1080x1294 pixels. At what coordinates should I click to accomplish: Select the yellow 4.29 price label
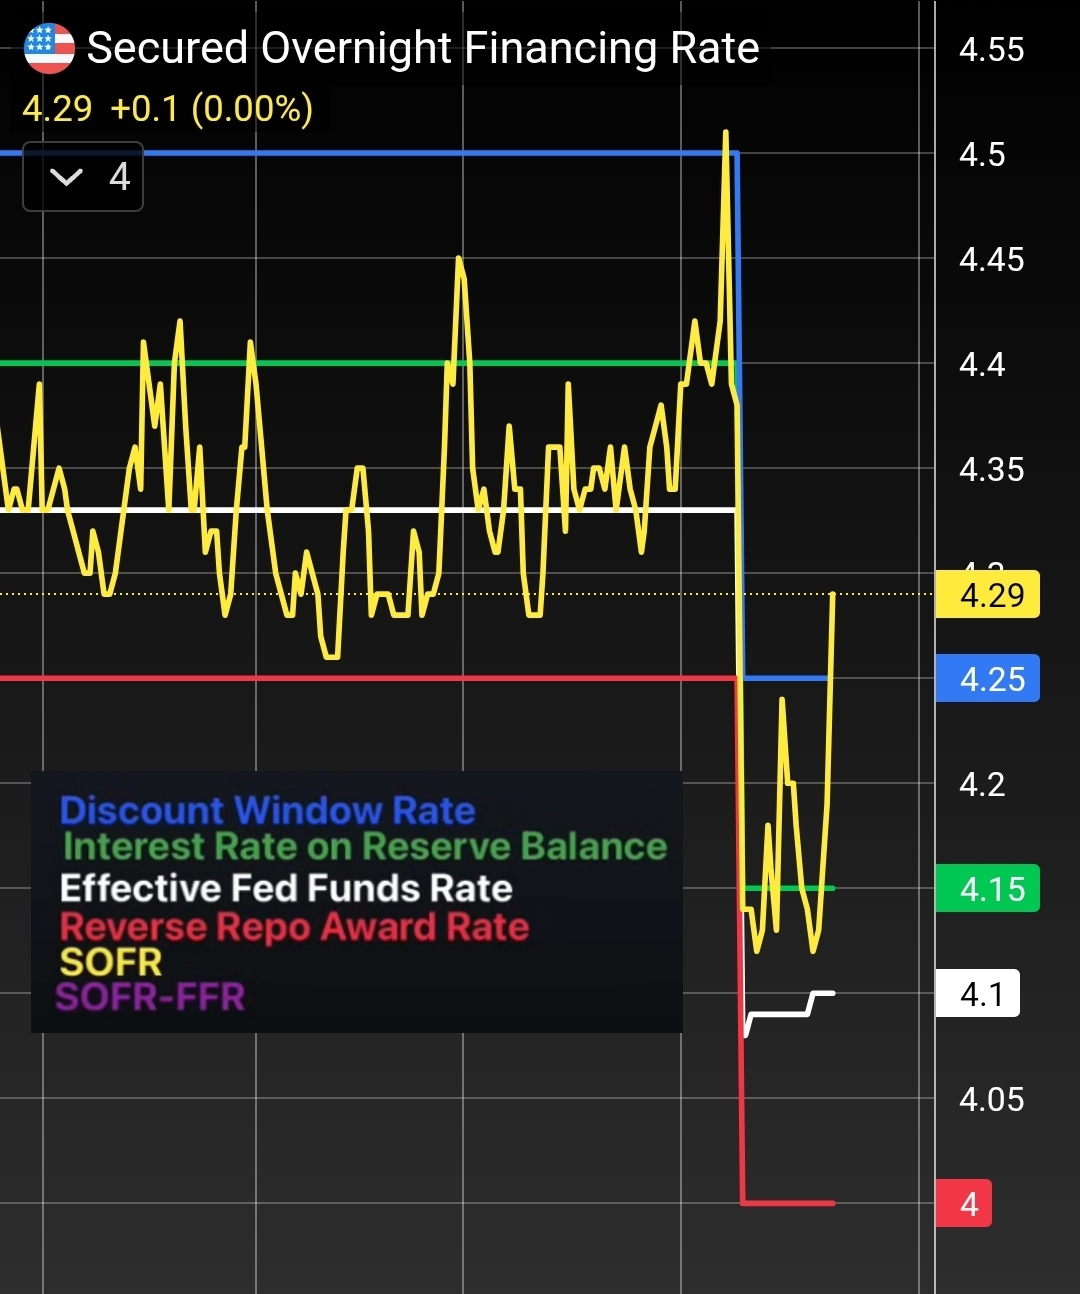pyautogui.click(x=988, y=594)
